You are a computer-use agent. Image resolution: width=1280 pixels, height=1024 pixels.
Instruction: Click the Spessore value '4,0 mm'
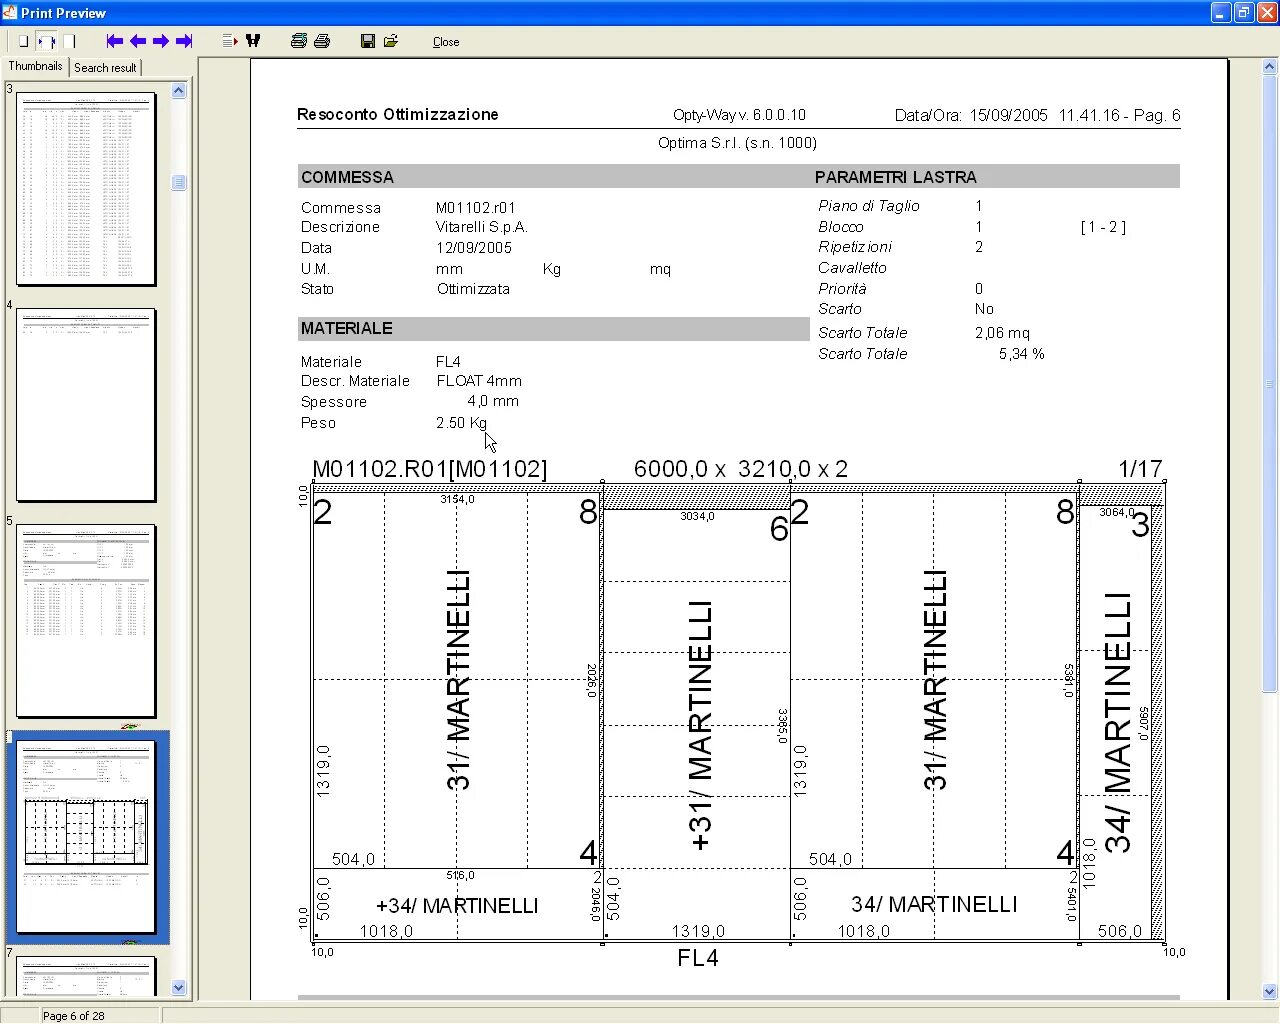pos(492,401)
